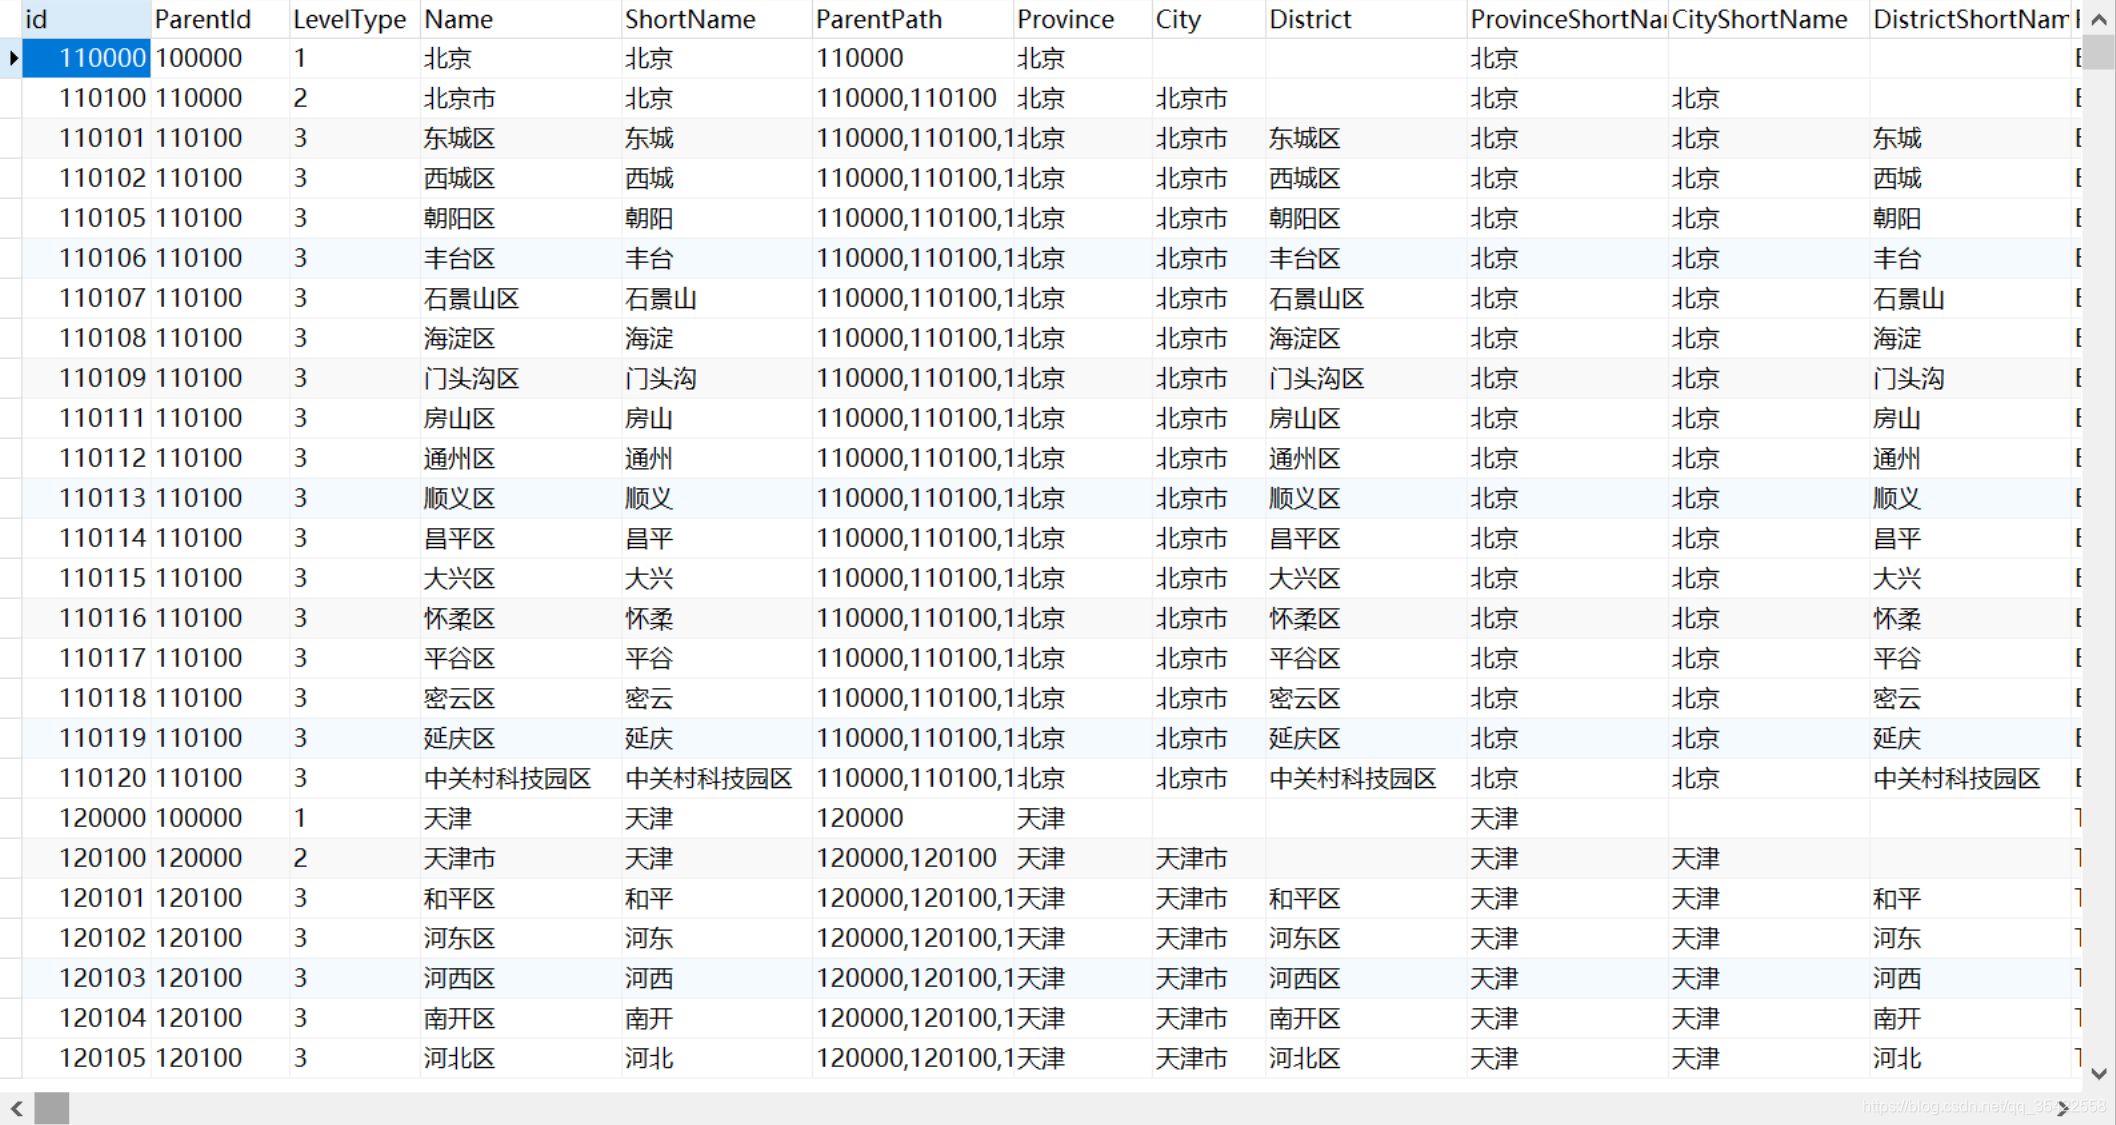Click the row header of row 110106
Screen dimensions: 2116x1125
[11, 258]
